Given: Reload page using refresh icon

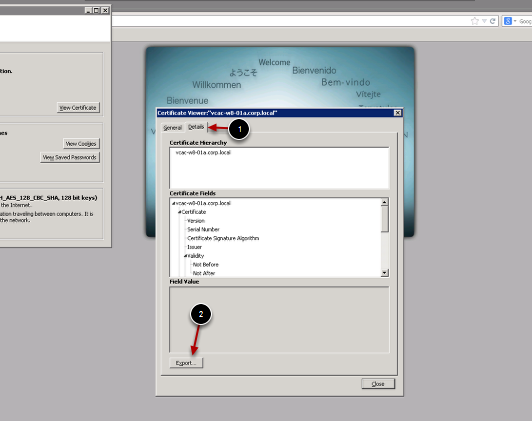Looking at the screenshot, I should coord(493,21).
